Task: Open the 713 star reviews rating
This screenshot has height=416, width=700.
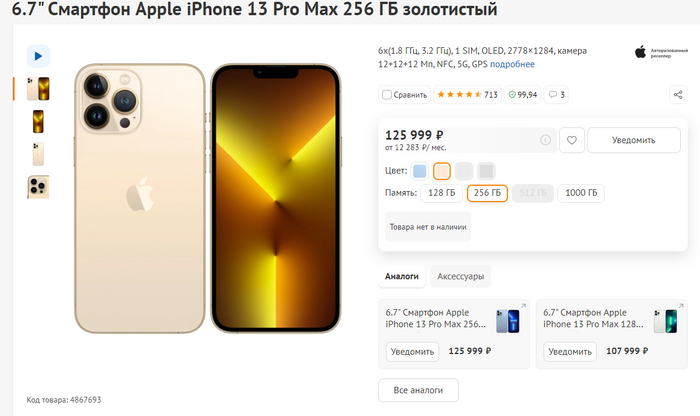Action: pyautogui.click(x=467, y=95)
